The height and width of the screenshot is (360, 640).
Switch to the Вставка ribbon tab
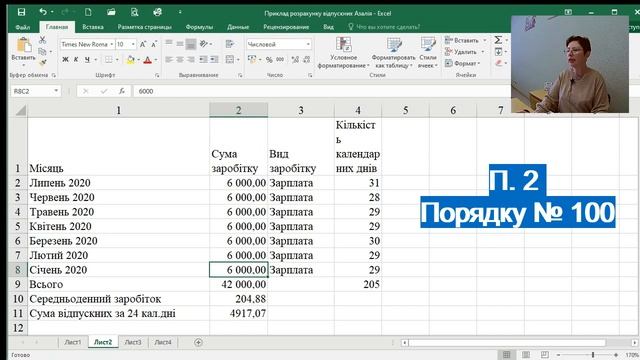93,27
